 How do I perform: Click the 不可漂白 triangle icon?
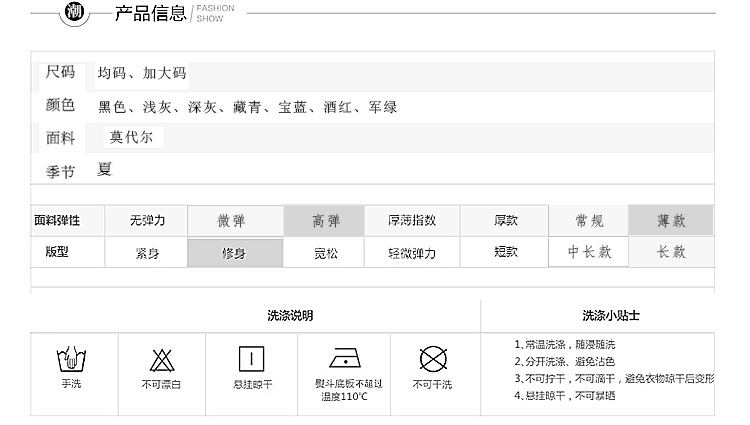pos(162,360)
